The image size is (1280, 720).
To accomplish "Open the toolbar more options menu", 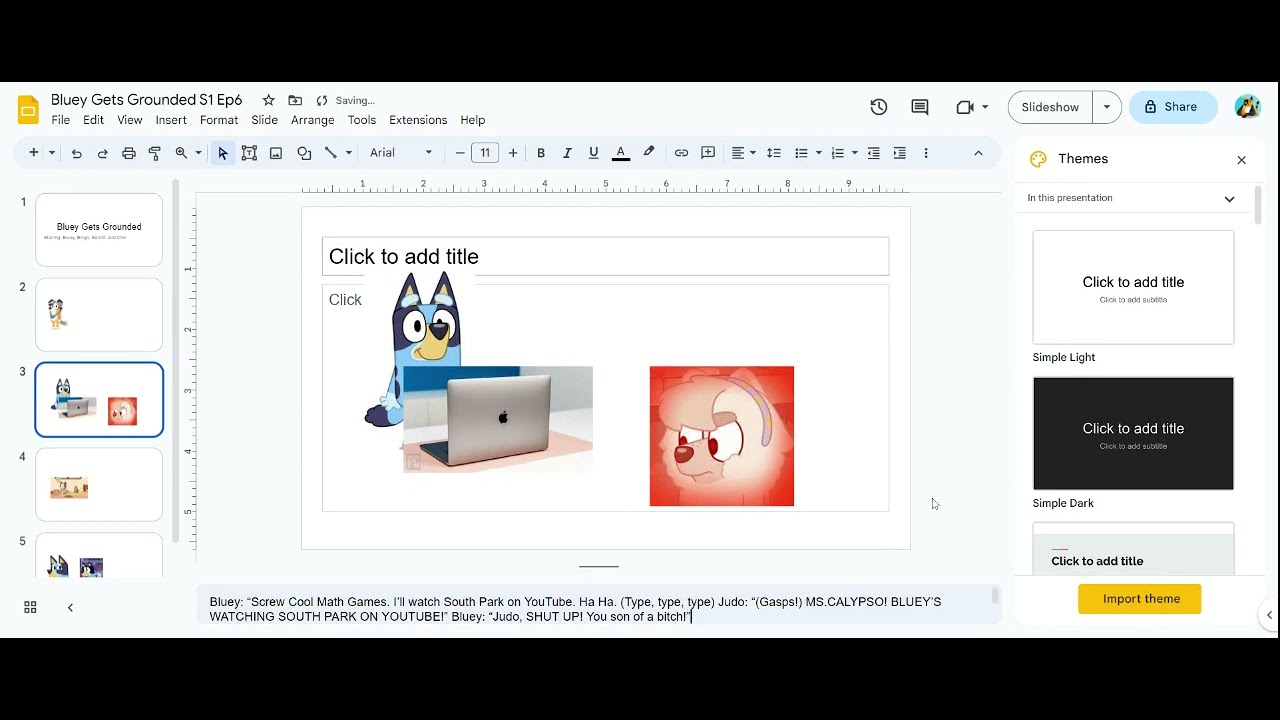I will click(926, 153).
